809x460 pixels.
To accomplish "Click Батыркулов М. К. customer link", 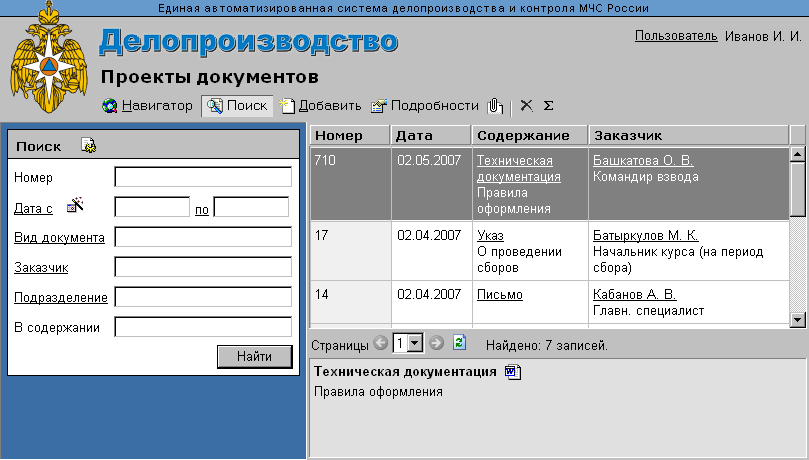I will click(645, 236).
